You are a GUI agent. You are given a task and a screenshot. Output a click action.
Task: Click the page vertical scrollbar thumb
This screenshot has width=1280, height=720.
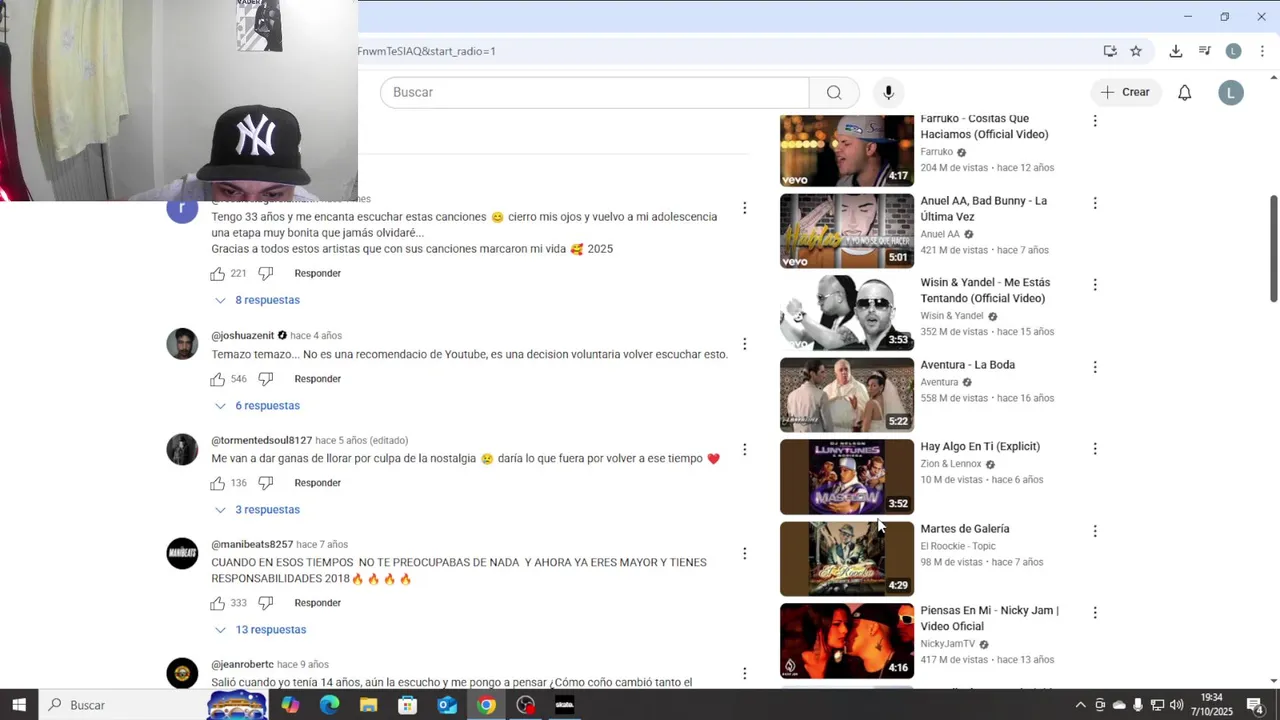pyautogui.click(x=1273, y=247)
